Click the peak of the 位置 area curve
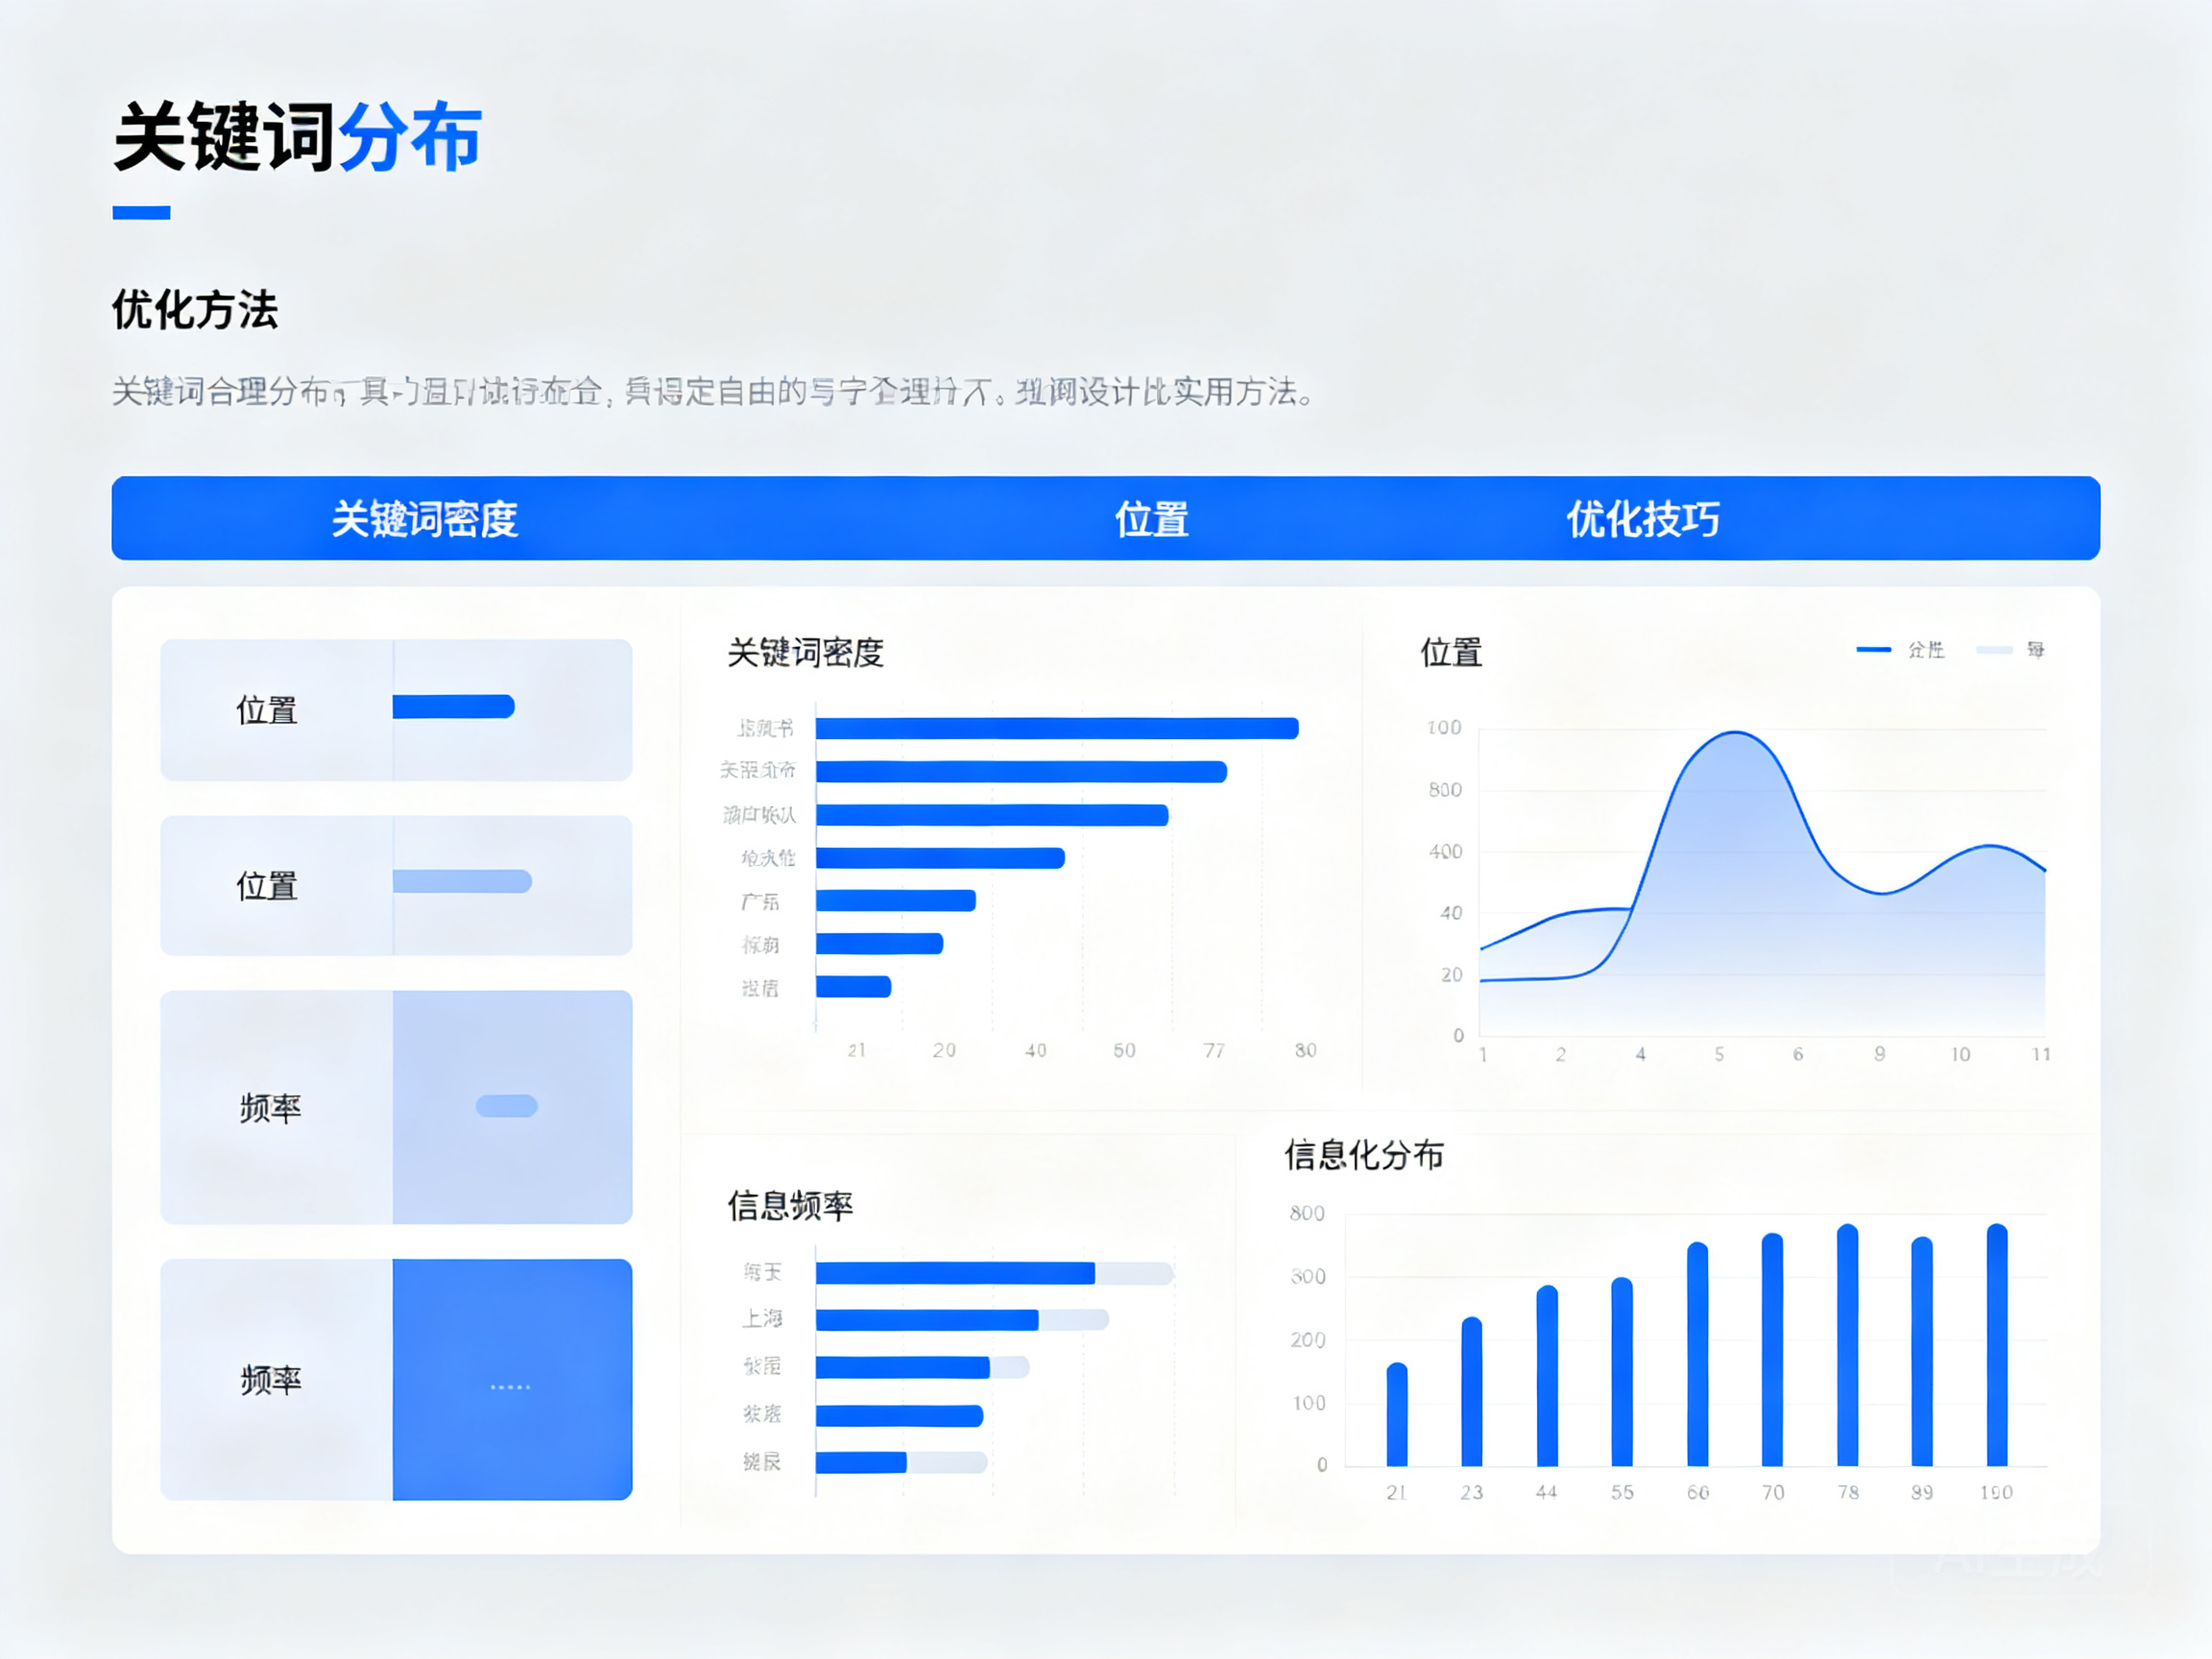The width and height of the screenshot is (2212, 1659). (x=1736, y=733)
